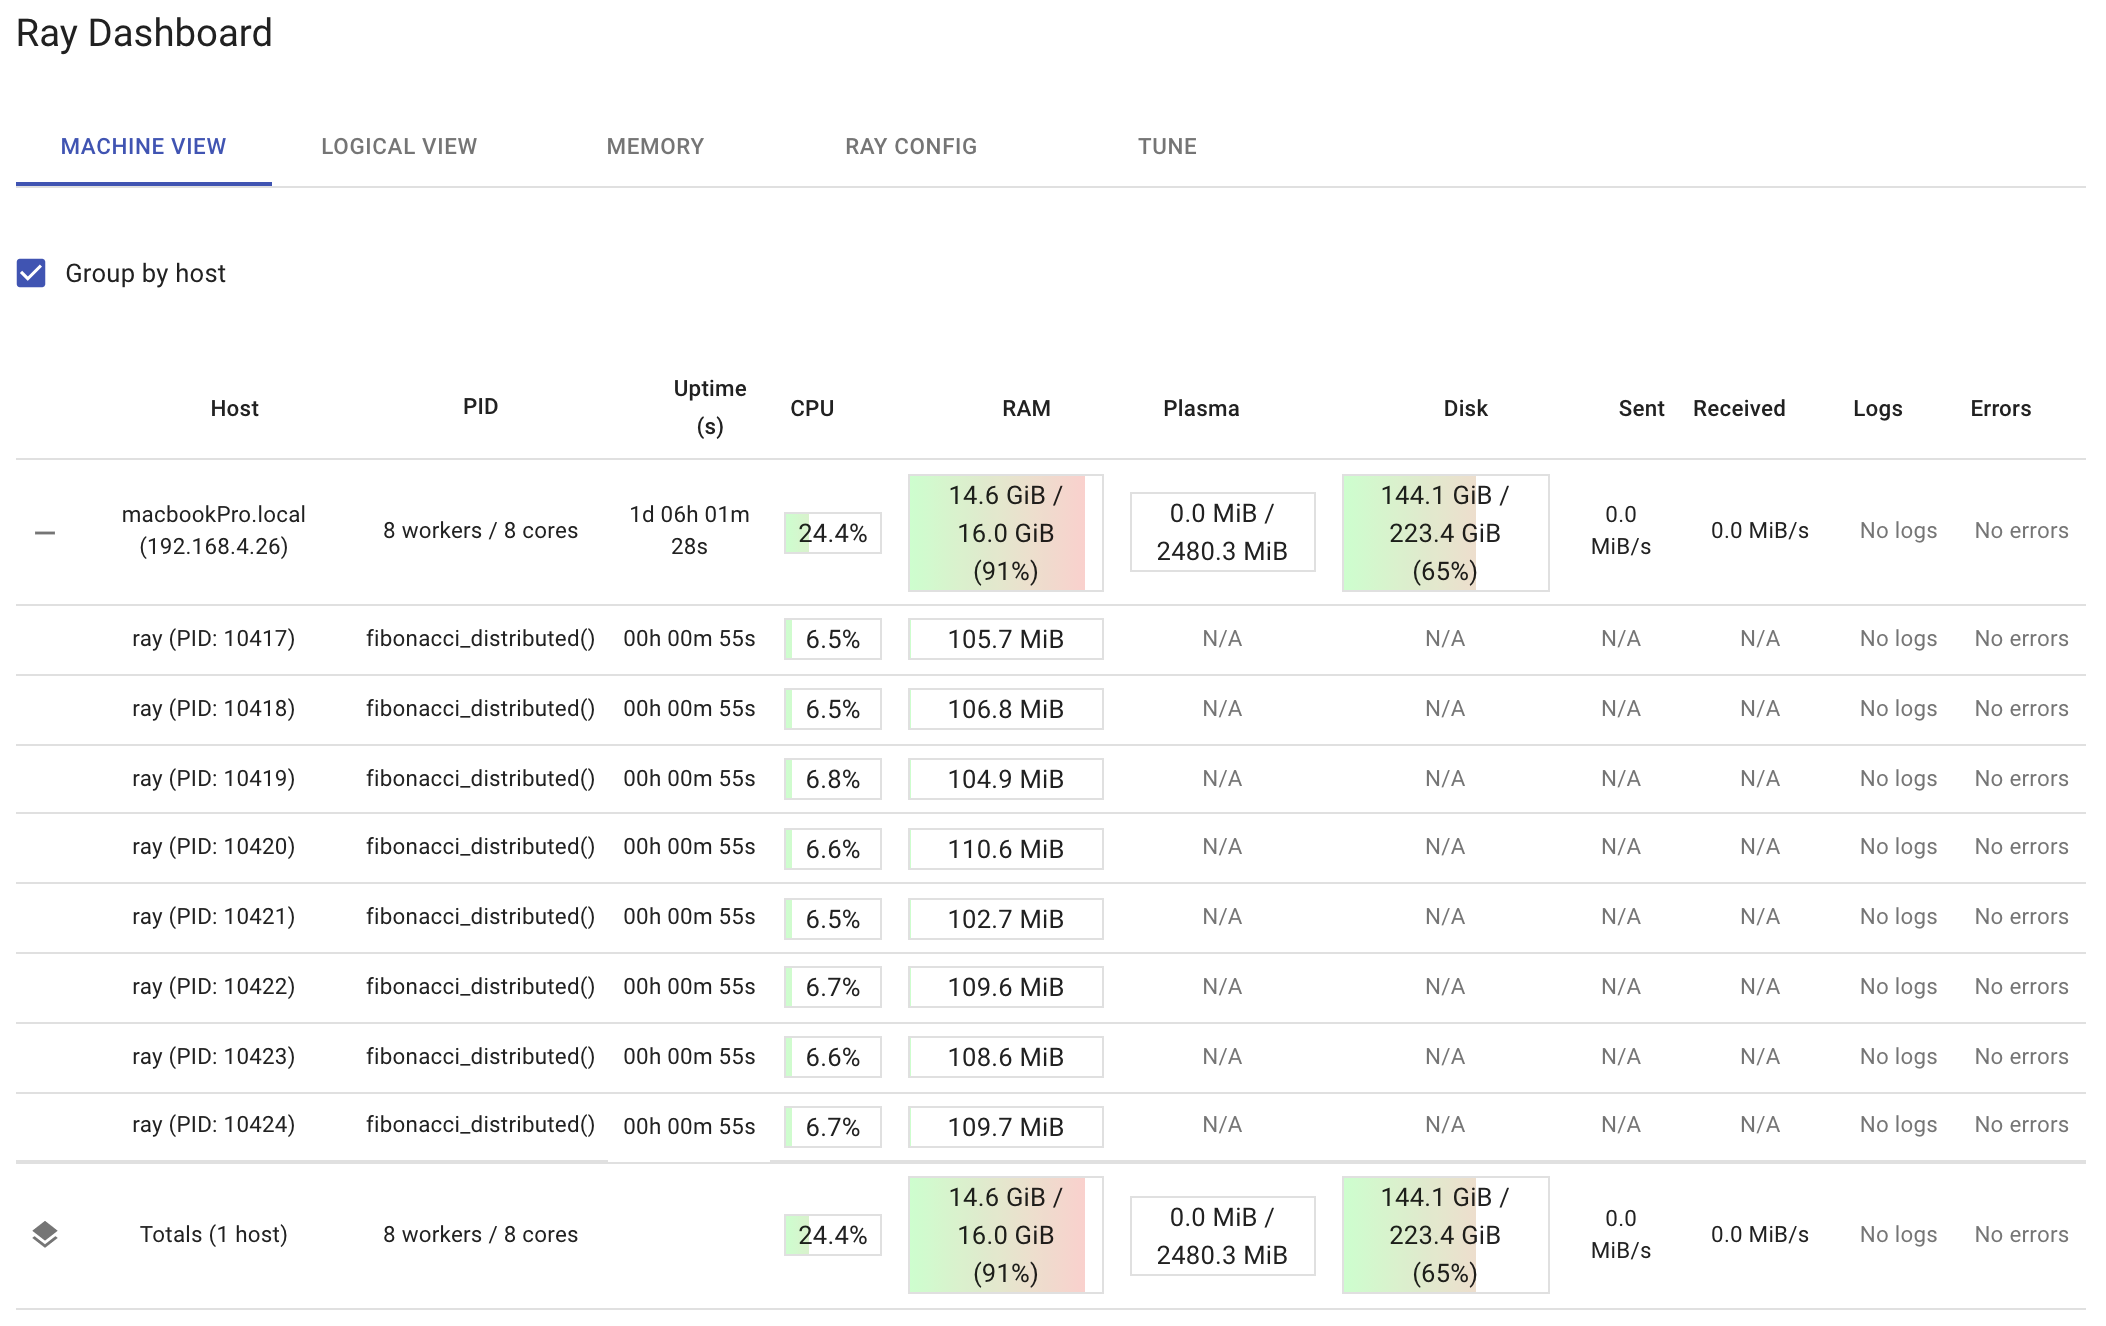Click the Logs column header
Viewport: 2106px width, 1326px height.
coord(1877,408)
